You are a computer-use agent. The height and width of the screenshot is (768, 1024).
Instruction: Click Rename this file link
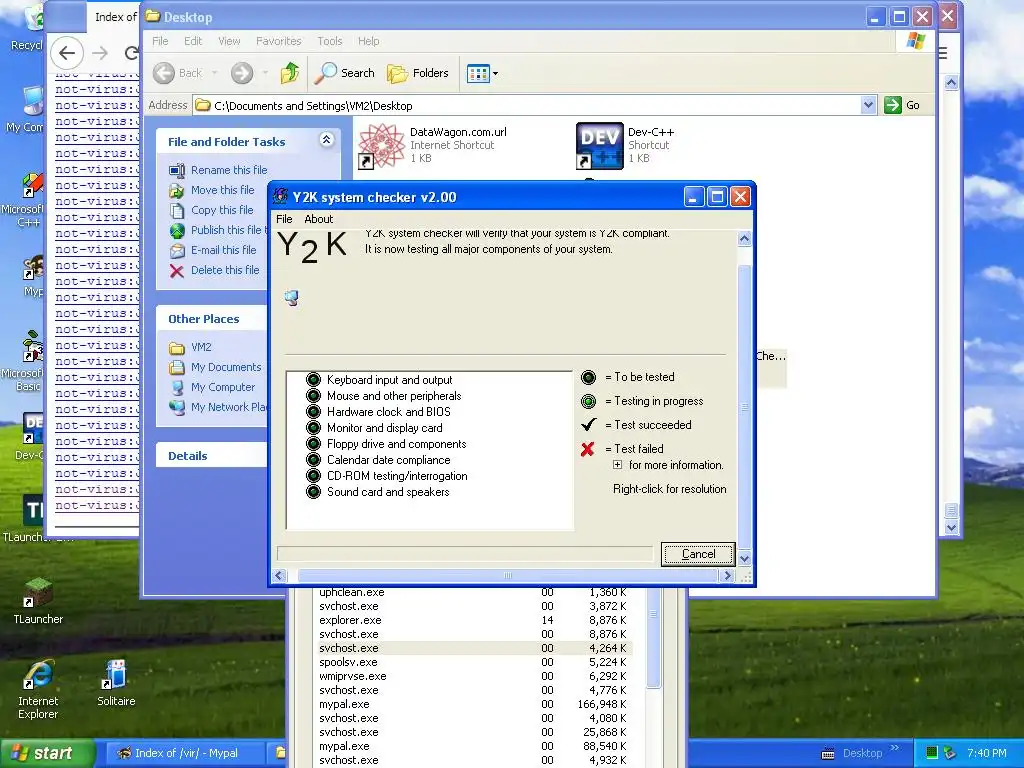click(229, 170)
